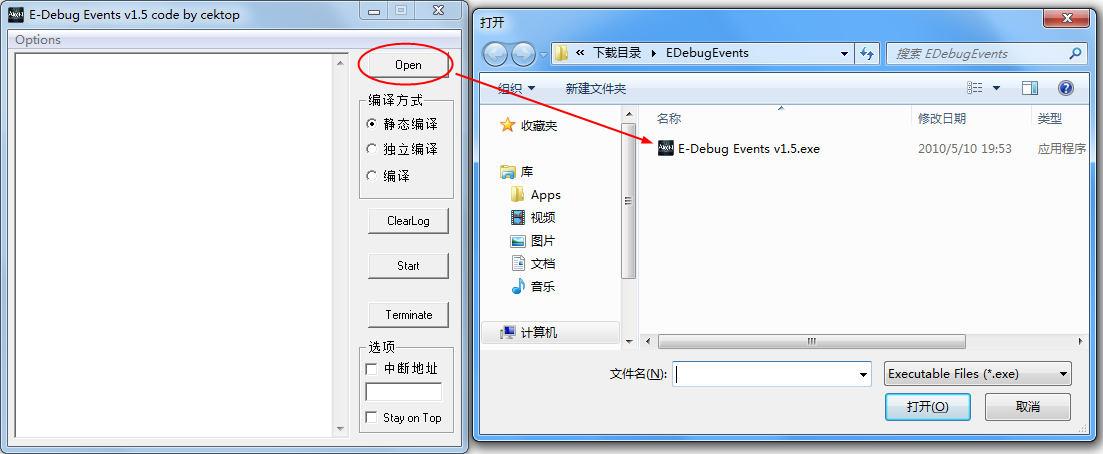
Task: Open the 组织 dropdown menu
Action: (x=516, y=89)
